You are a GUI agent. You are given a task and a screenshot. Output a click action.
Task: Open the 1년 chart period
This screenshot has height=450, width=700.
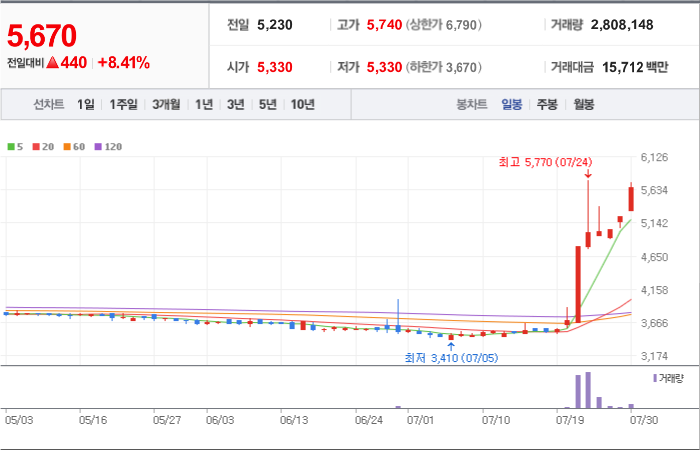tap(204, 104)
